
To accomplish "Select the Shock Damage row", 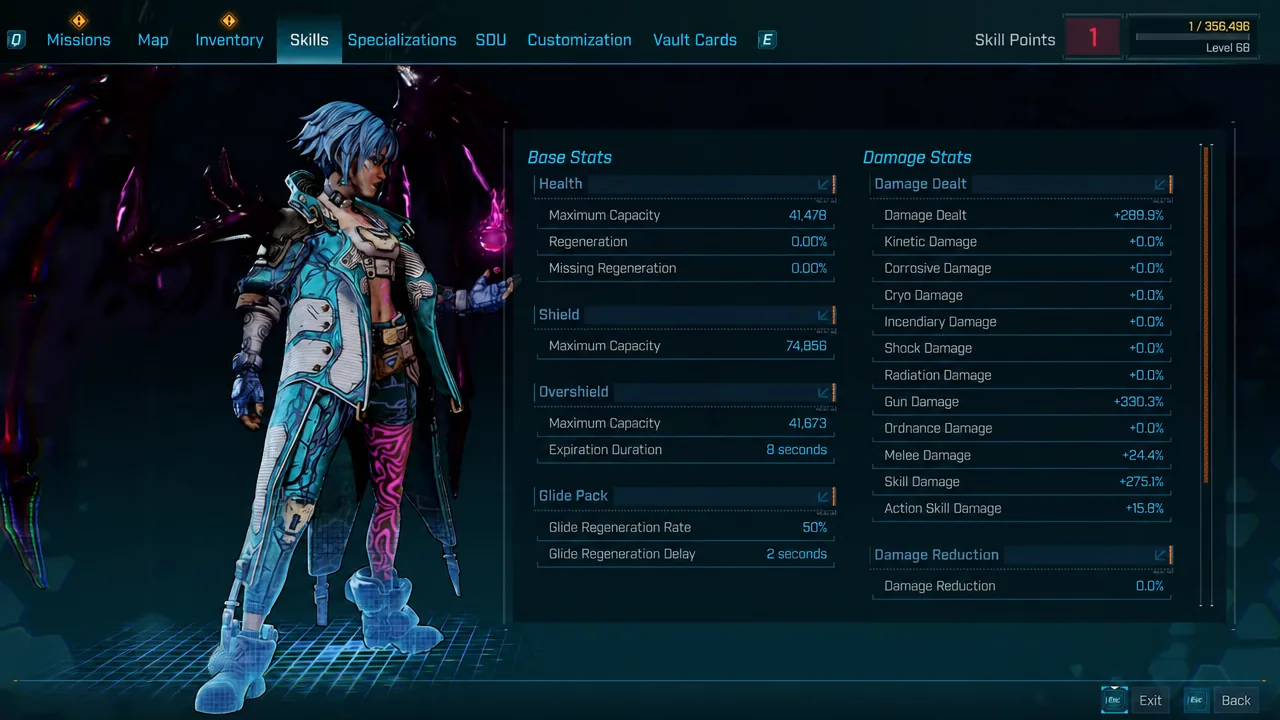I will (1022, 348).
